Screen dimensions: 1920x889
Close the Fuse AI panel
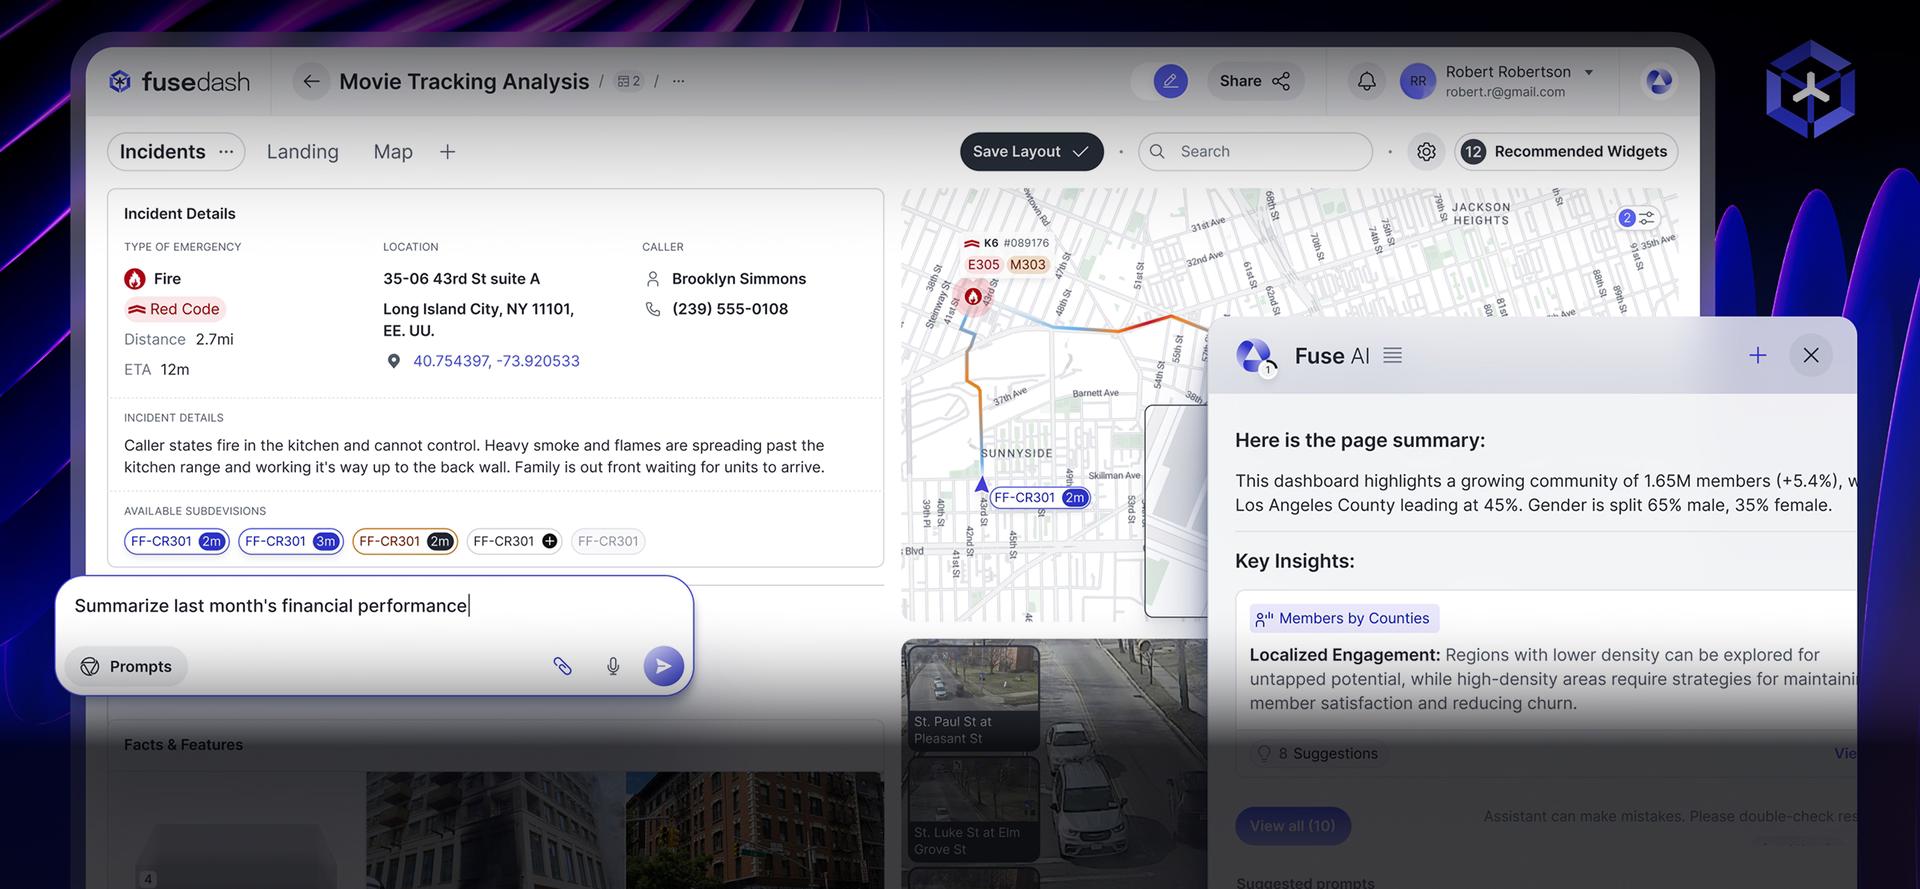tap(1810, 355)
